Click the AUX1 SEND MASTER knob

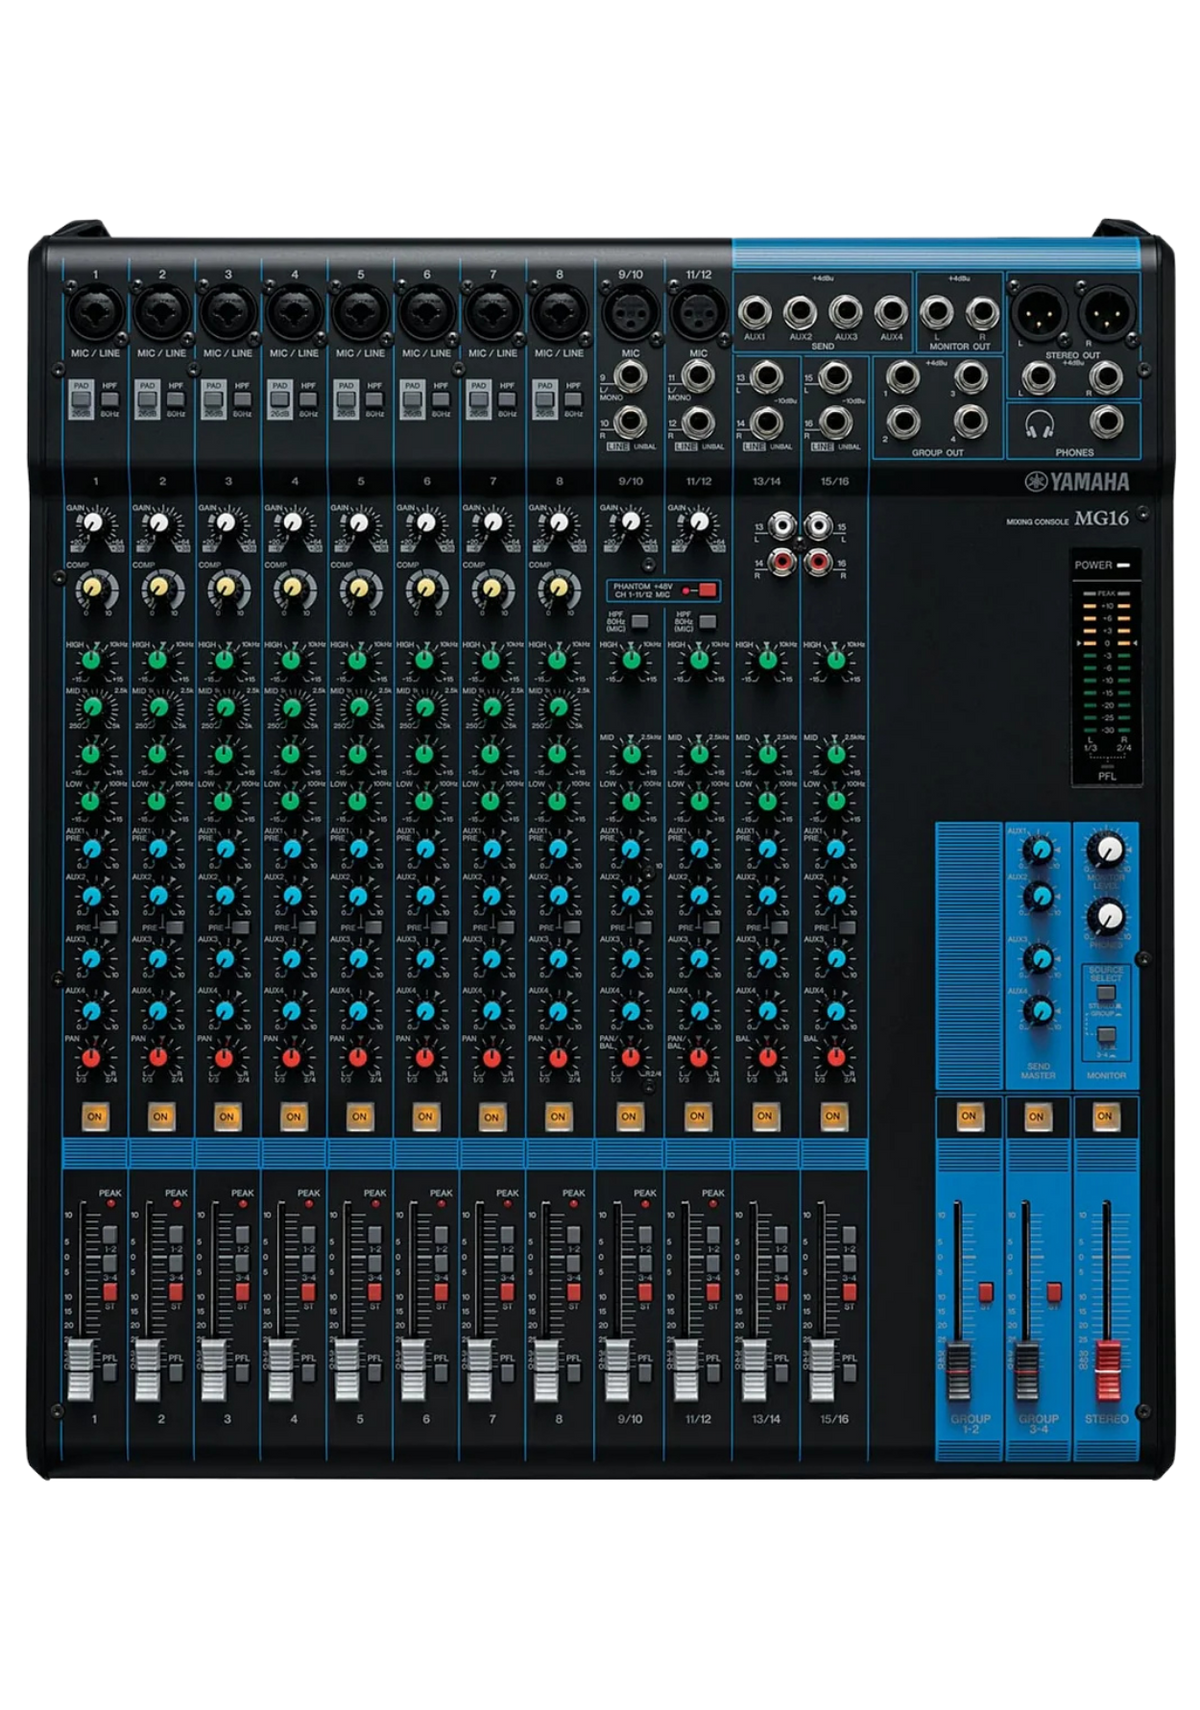coord(1040,850)
